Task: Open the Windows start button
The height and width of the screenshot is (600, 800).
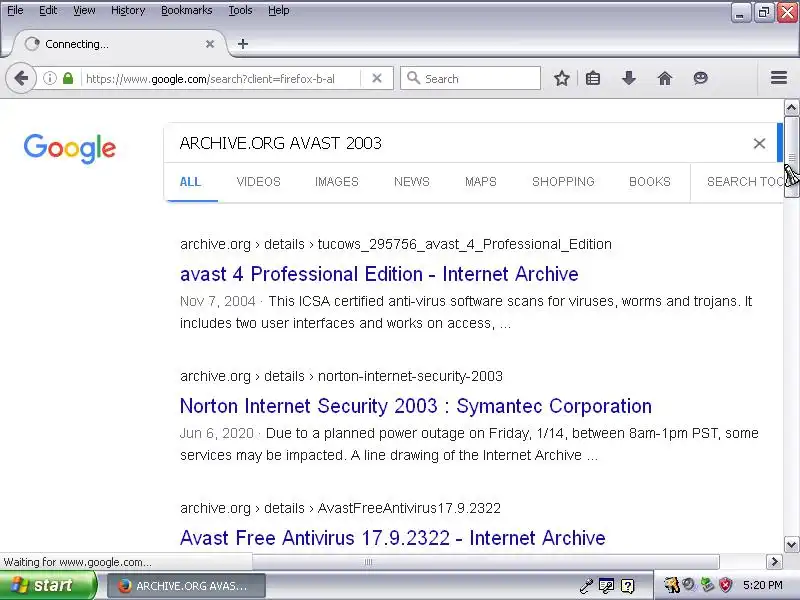Action: coord(48,585)
